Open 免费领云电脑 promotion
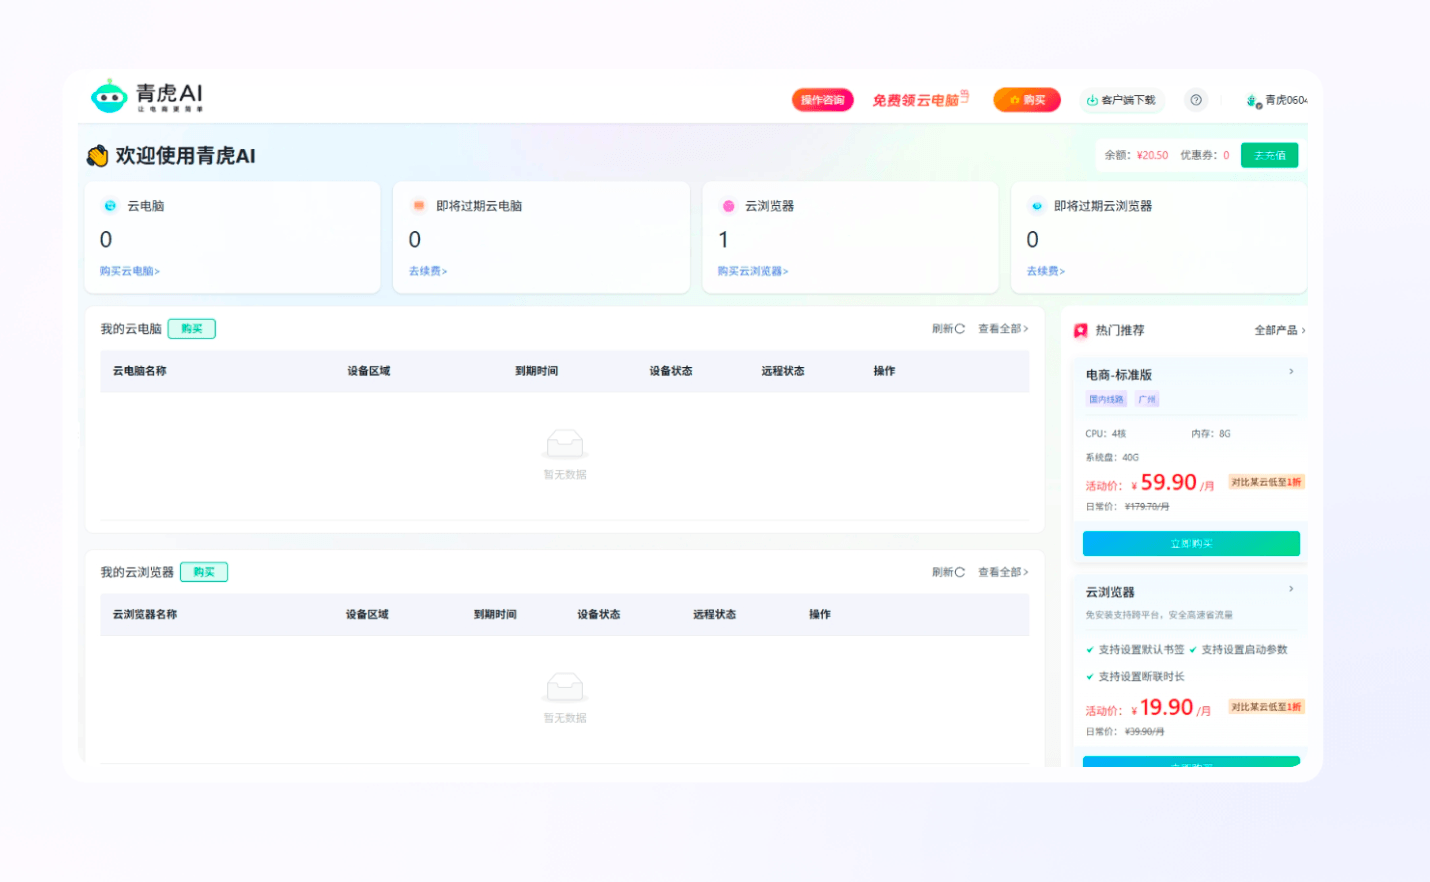Image resolution: width=1430 pixels, height=882 pixels. tap(920, 100)
